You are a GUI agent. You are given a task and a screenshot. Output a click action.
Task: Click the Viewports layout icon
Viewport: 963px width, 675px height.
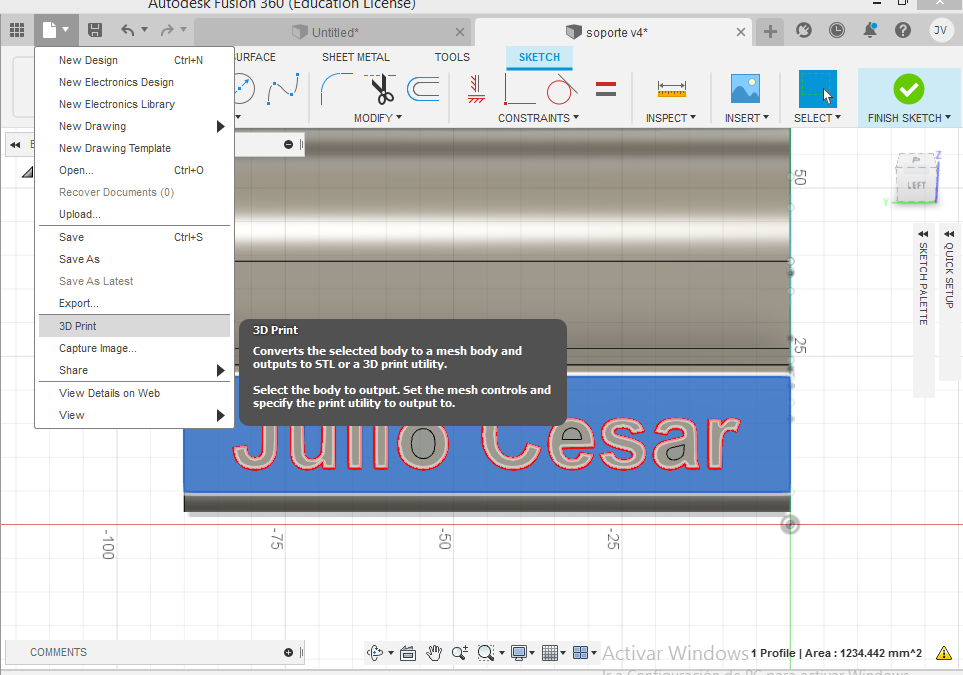[580, 653]
